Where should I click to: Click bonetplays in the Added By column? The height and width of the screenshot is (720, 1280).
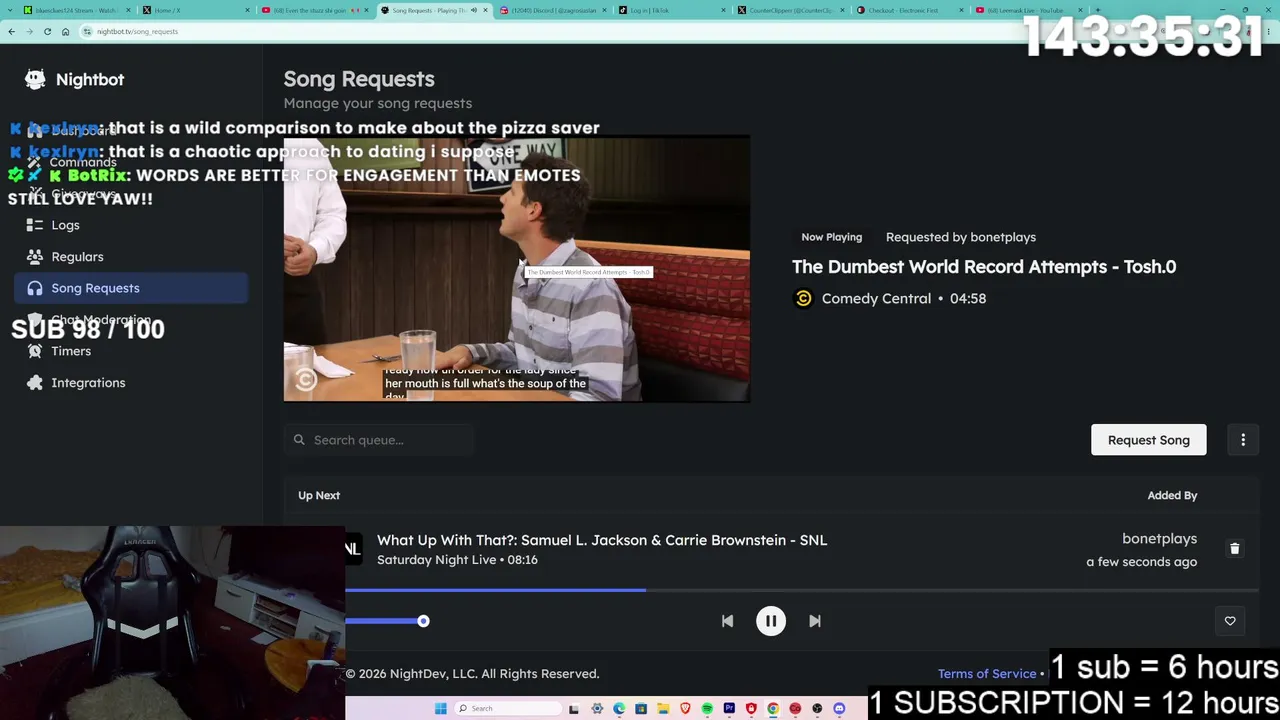pyautogui.click(x=1159, y=539)
